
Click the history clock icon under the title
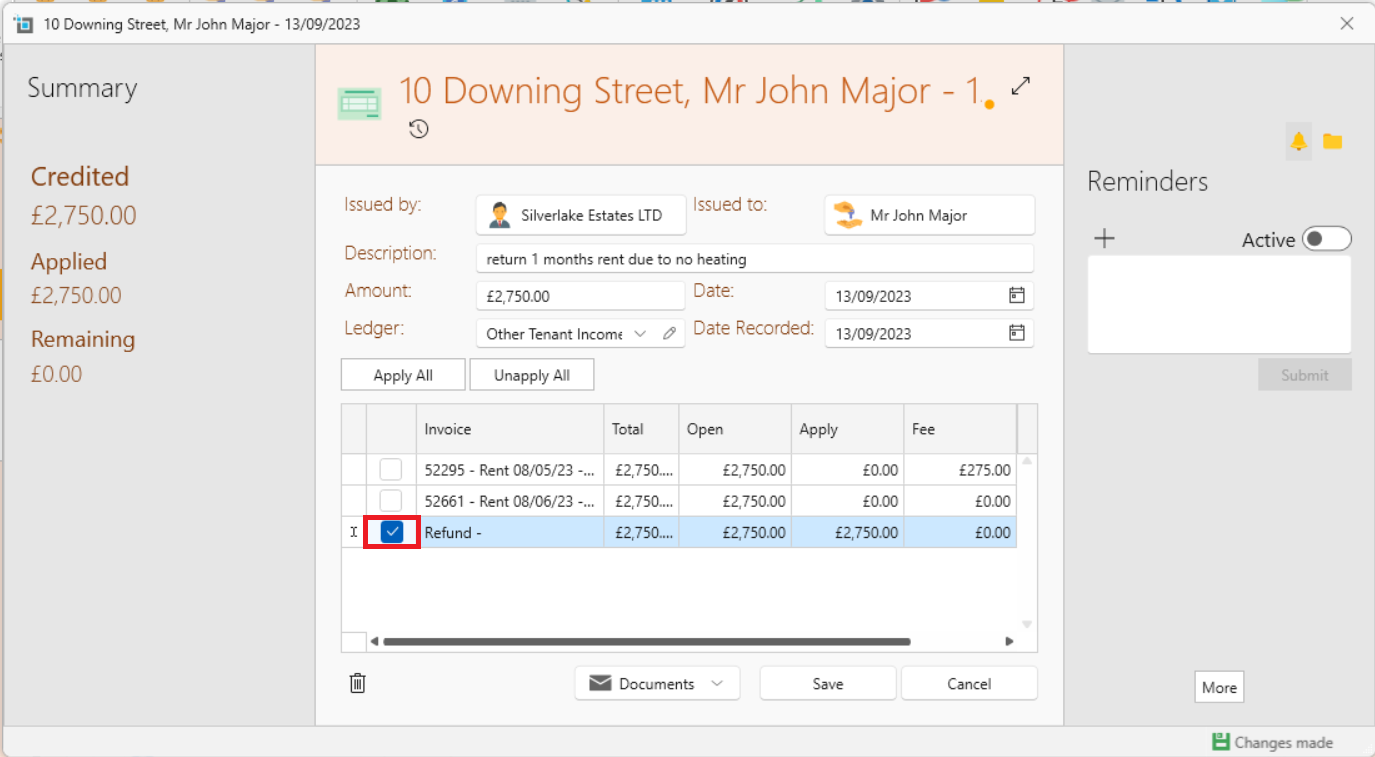[x=419, y=129]
